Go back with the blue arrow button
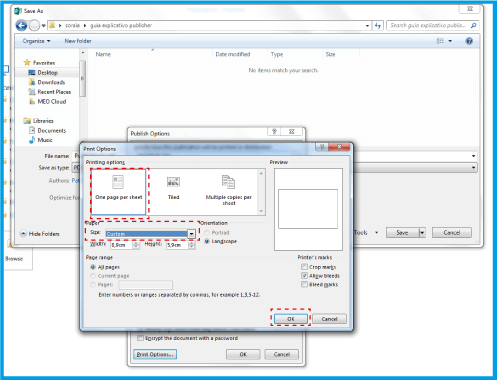 (21, 25)
